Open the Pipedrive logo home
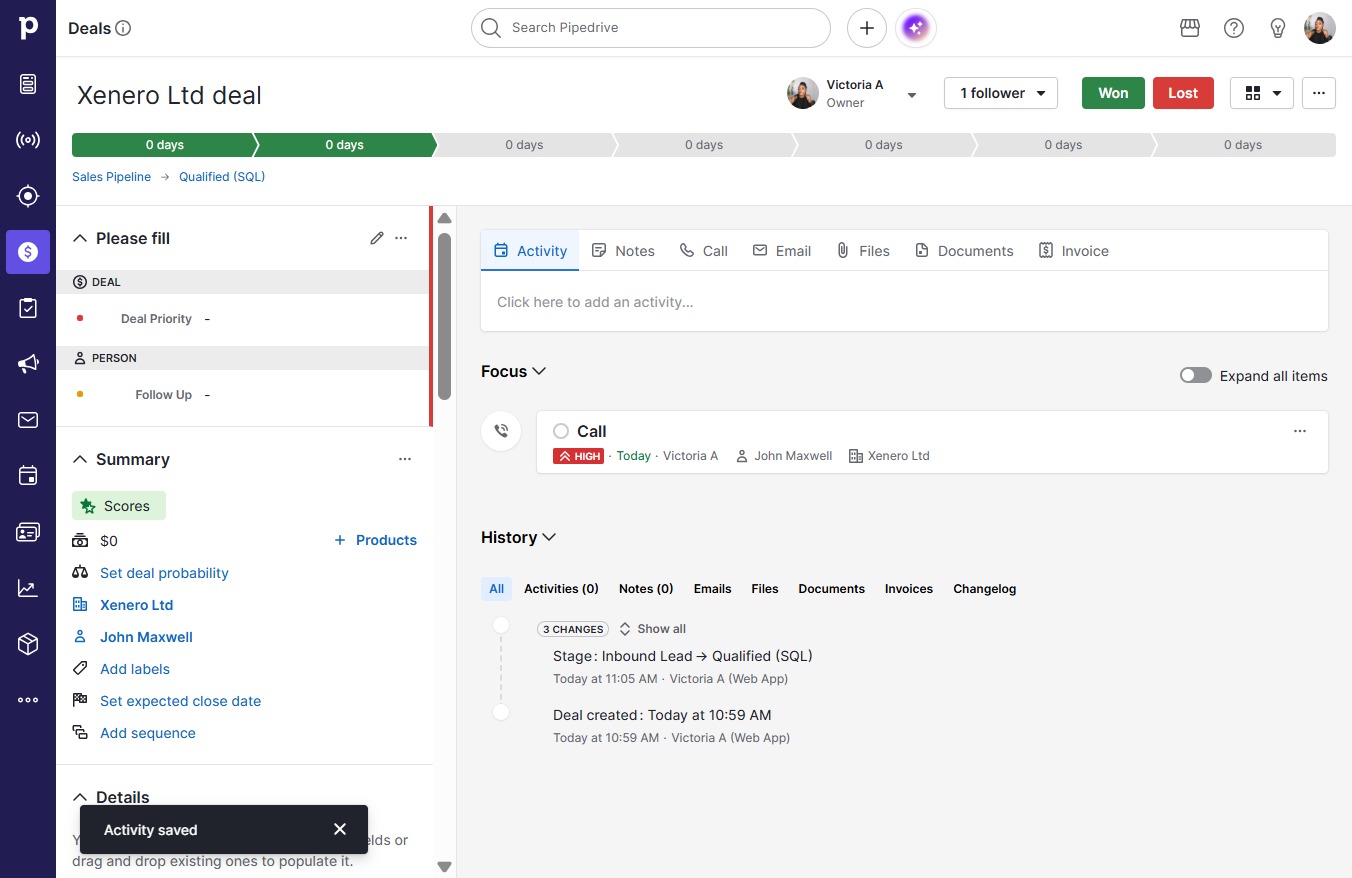1352x878 pixels. coord(28,28)
